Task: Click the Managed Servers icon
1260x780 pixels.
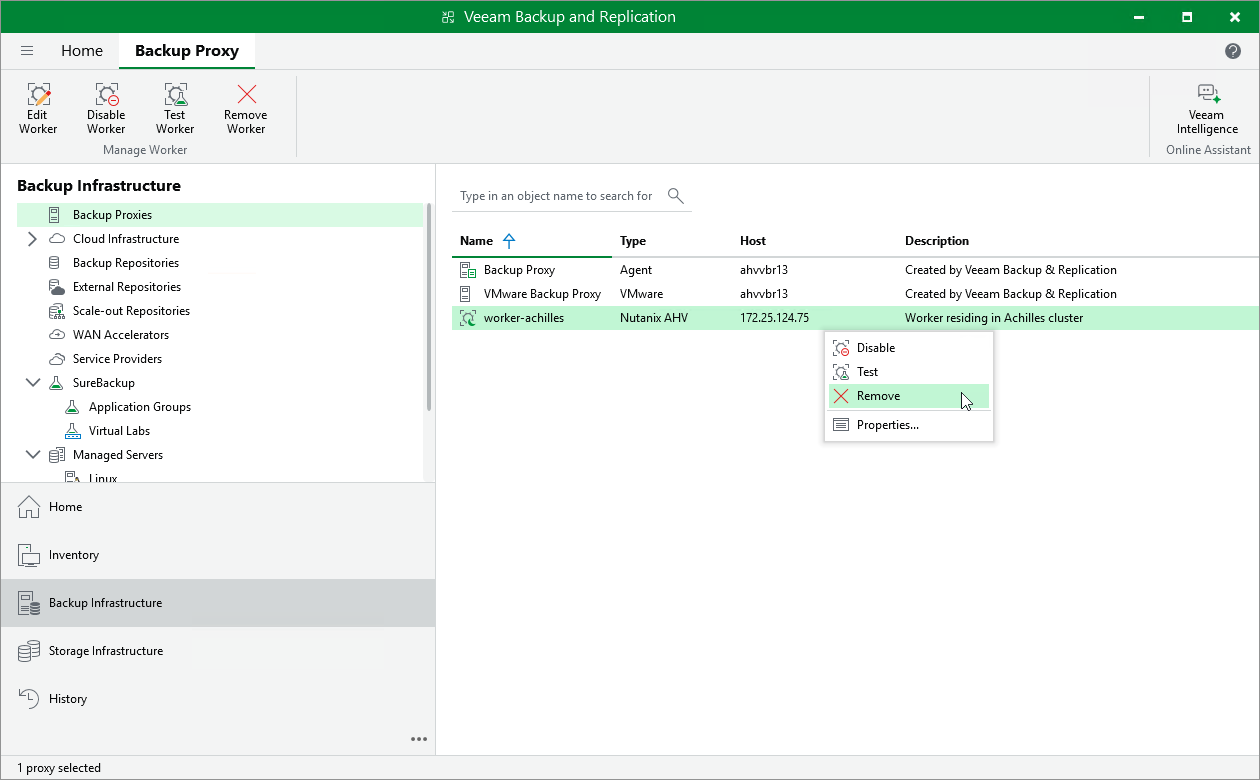Action: click(x=57, y=455)
